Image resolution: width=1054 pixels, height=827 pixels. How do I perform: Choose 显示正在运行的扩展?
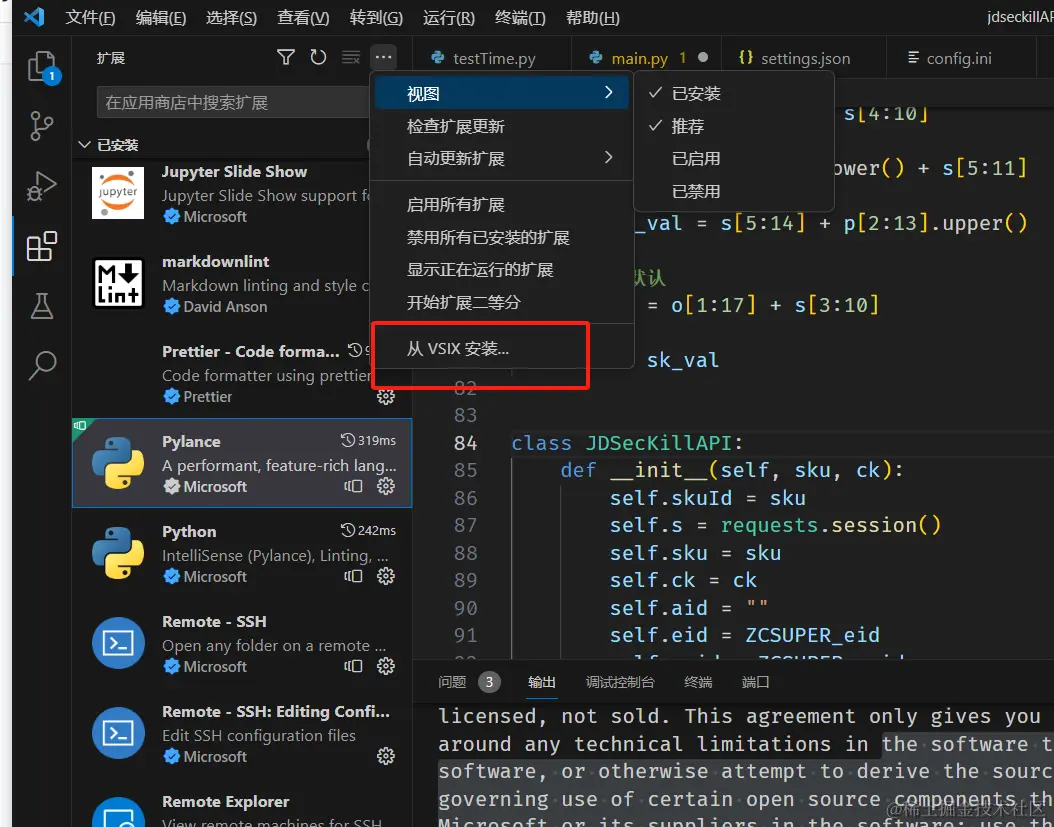point(501,270)
